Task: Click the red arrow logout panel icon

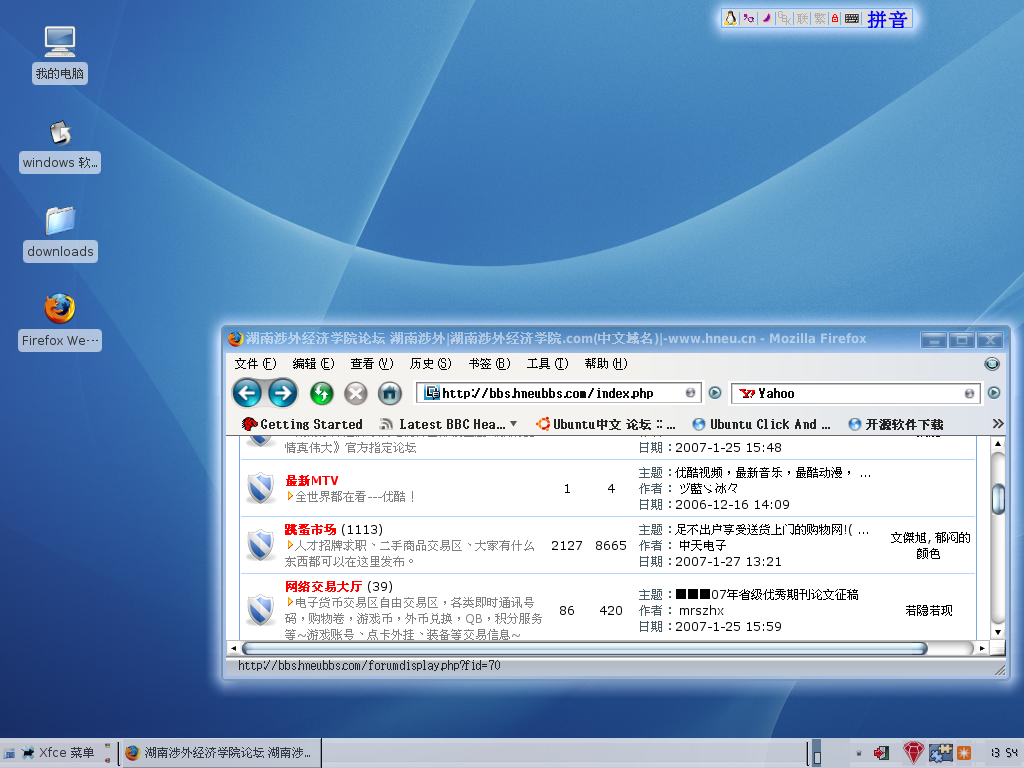Action: (x=881, y=753)
